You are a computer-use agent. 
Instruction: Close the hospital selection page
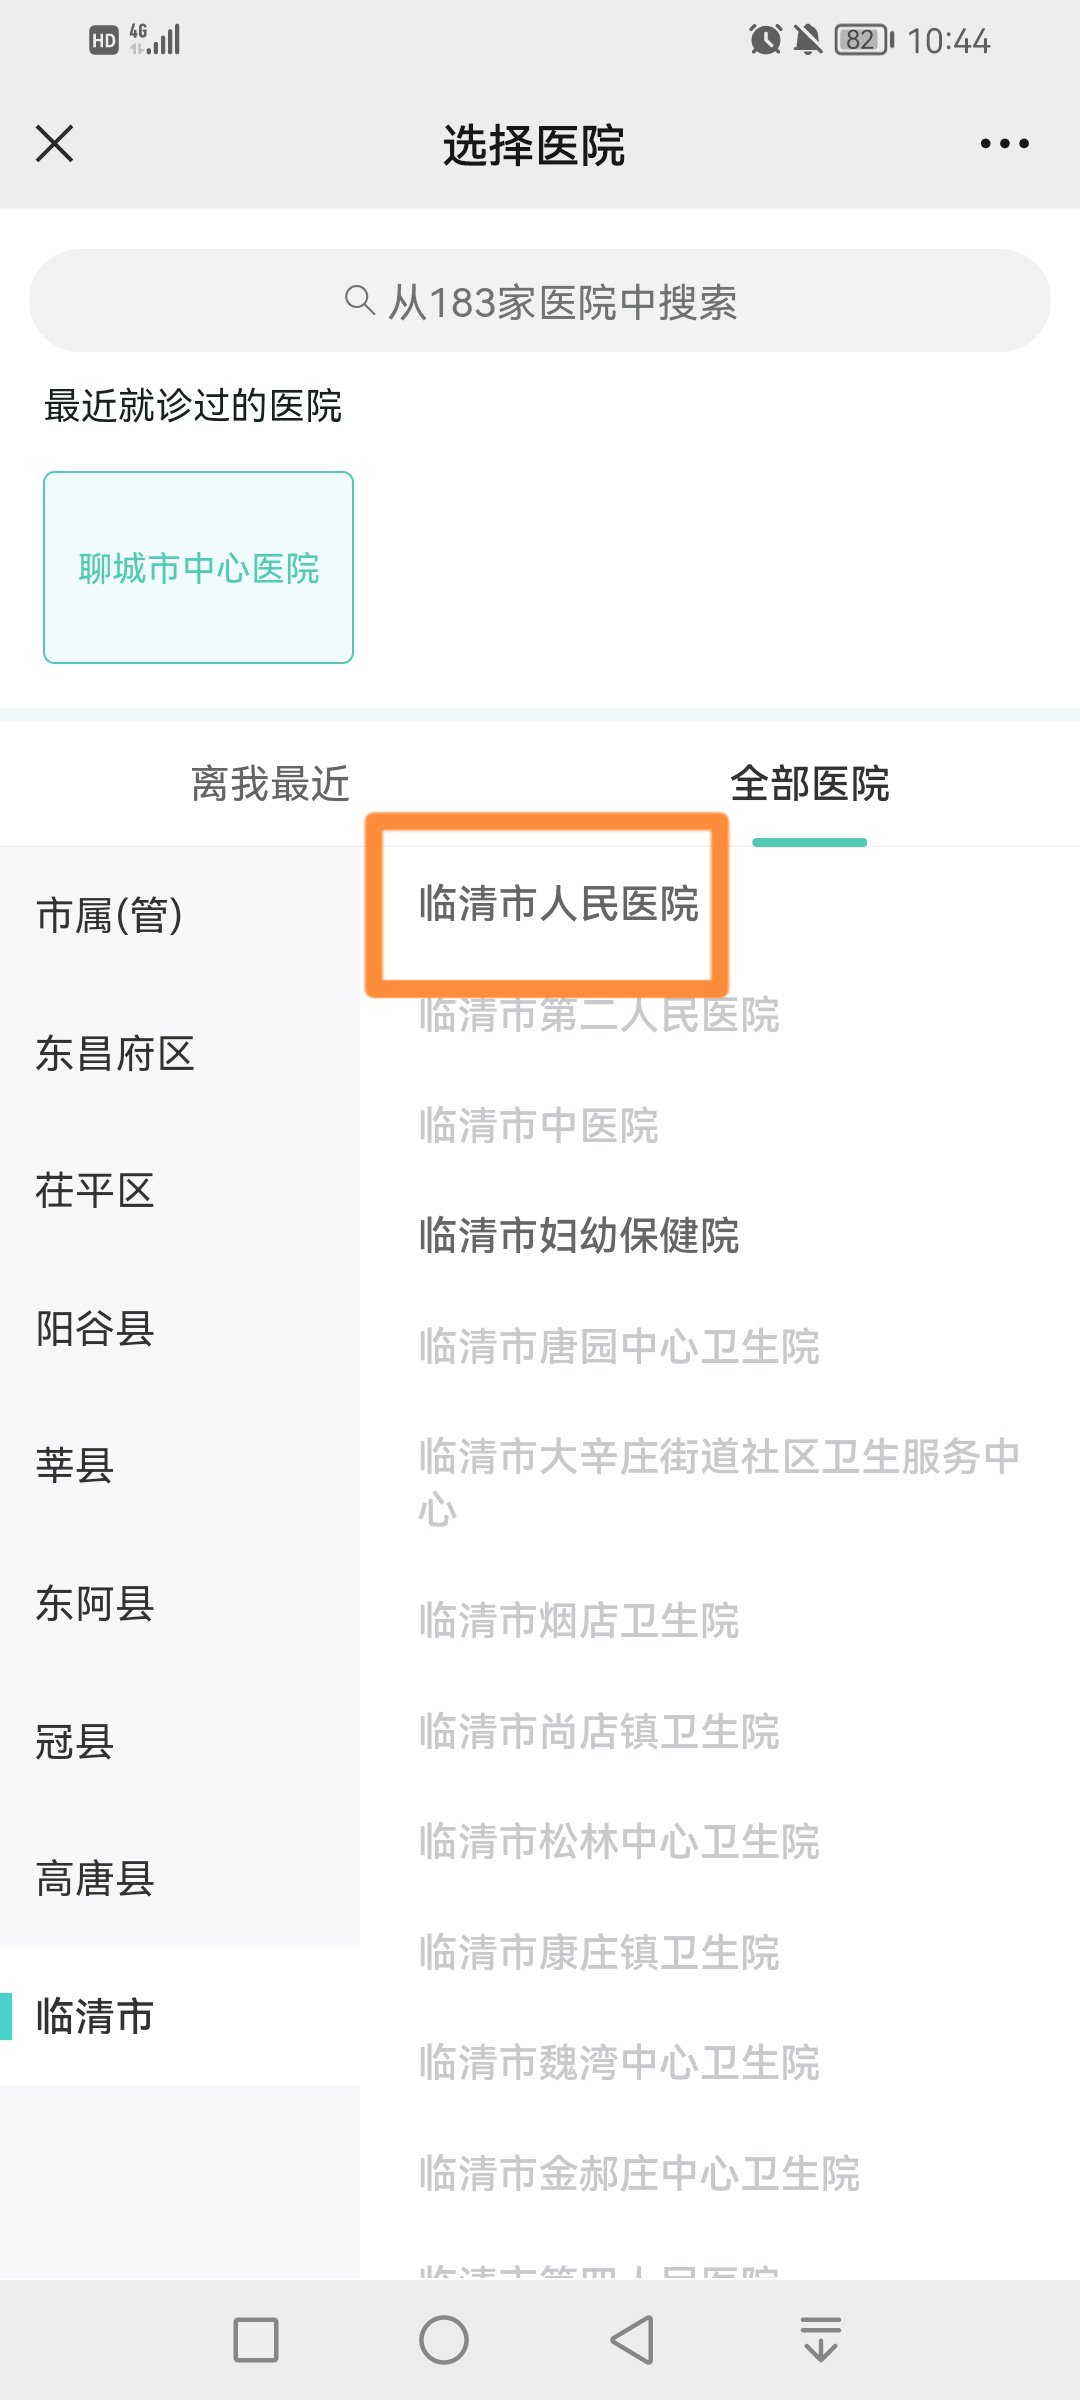point(55,144)
